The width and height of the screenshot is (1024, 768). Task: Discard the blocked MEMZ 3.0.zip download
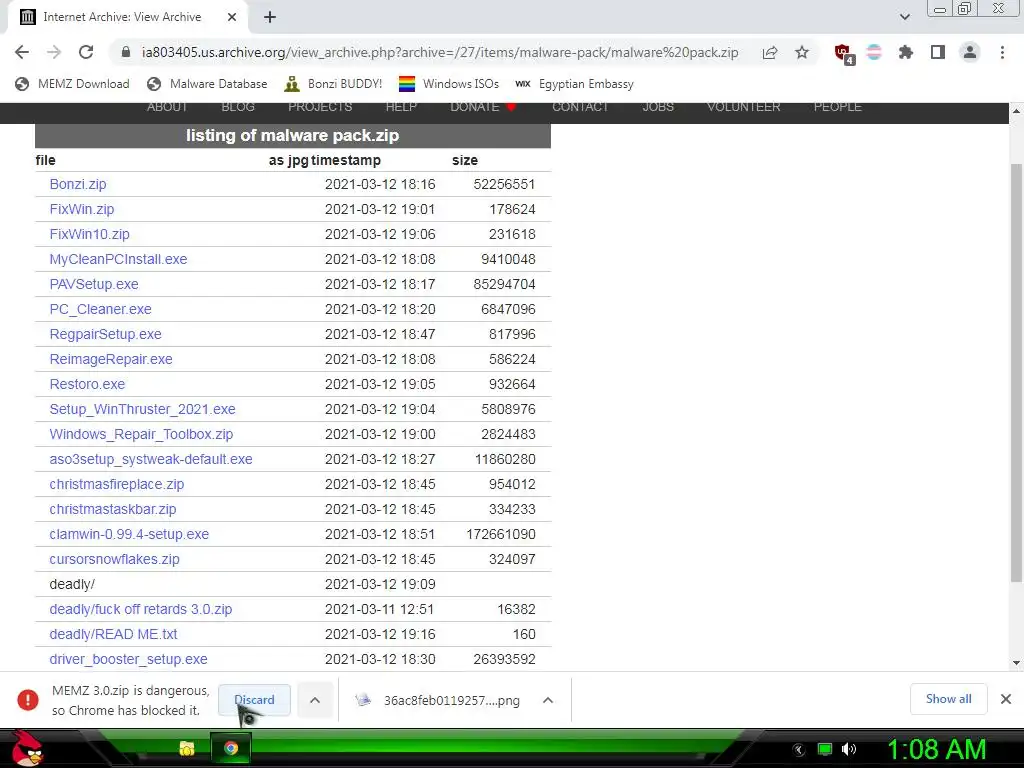(x=254, y=699)
